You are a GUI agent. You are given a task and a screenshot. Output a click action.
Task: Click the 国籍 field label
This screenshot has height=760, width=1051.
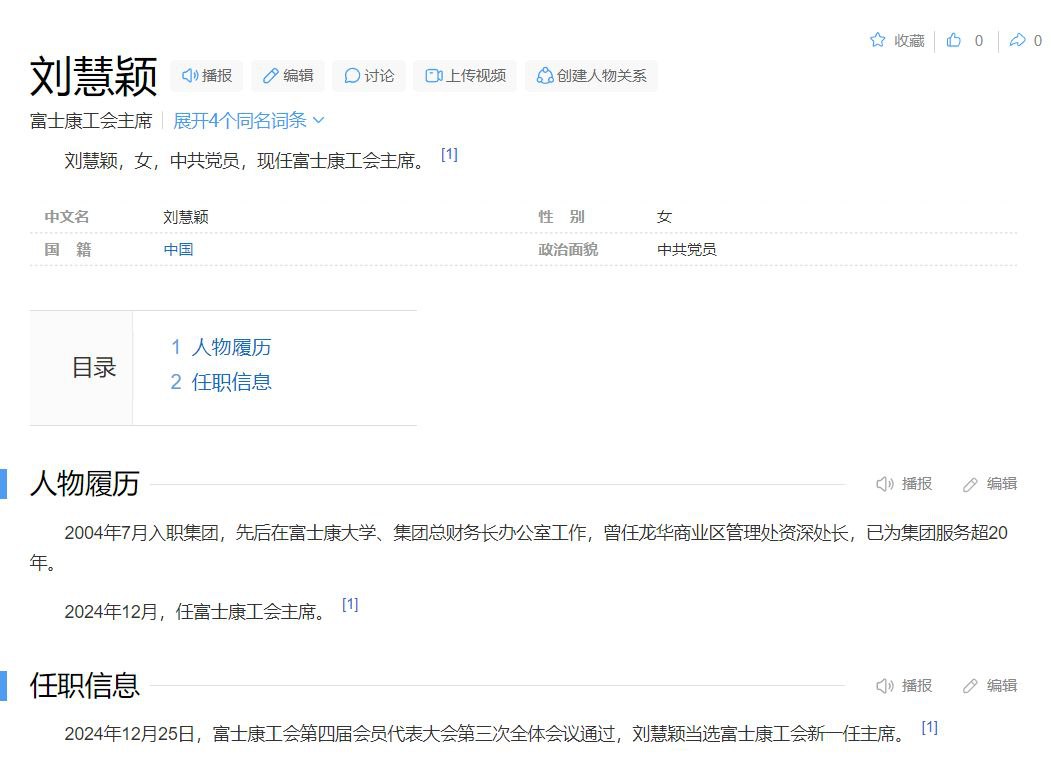click(68, 249)
